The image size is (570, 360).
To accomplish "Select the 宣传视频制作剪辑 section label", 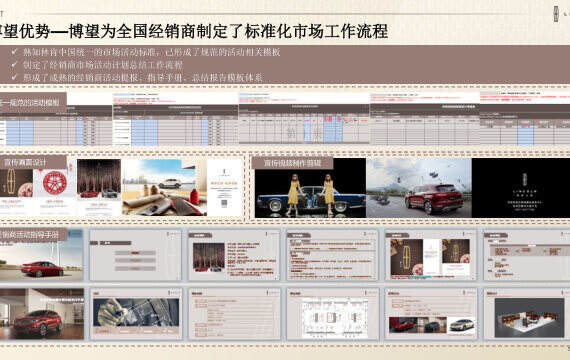I will 293,163.
